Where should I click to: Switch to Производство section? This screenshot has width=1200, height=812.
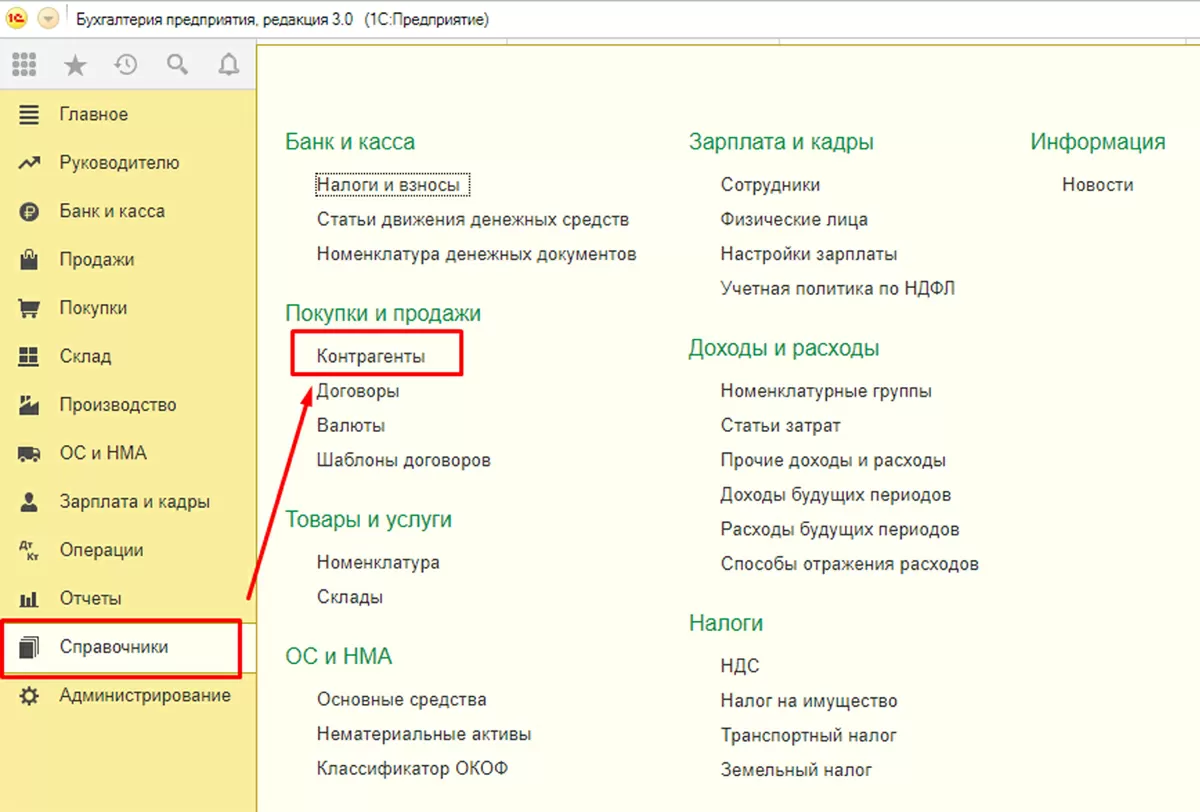tap(118, 405)
